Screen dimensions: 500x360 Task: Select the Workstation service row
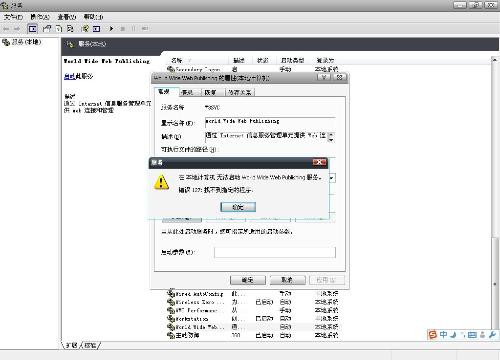click(x=253, y=319)
